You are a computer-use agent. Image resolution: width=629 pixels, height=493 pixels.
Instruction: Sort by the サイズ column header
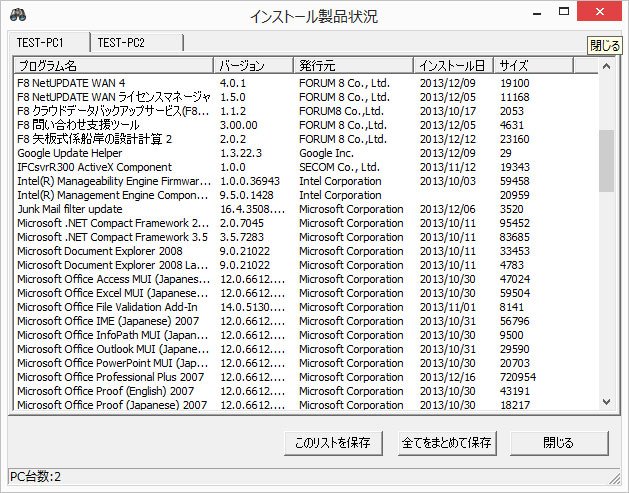coord(534,65)
